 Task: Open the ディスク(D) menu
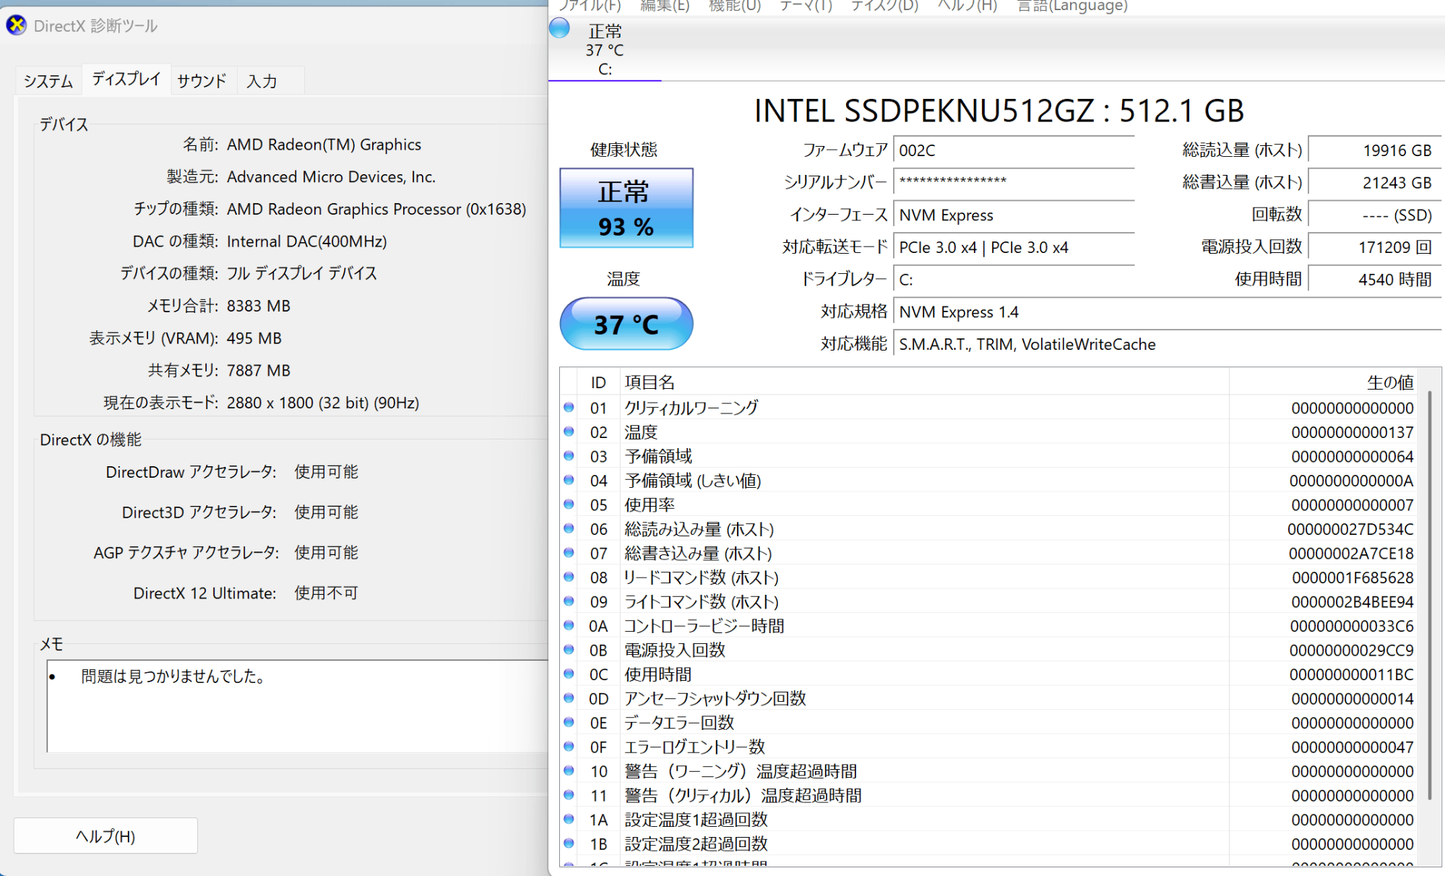pos(885,6)
